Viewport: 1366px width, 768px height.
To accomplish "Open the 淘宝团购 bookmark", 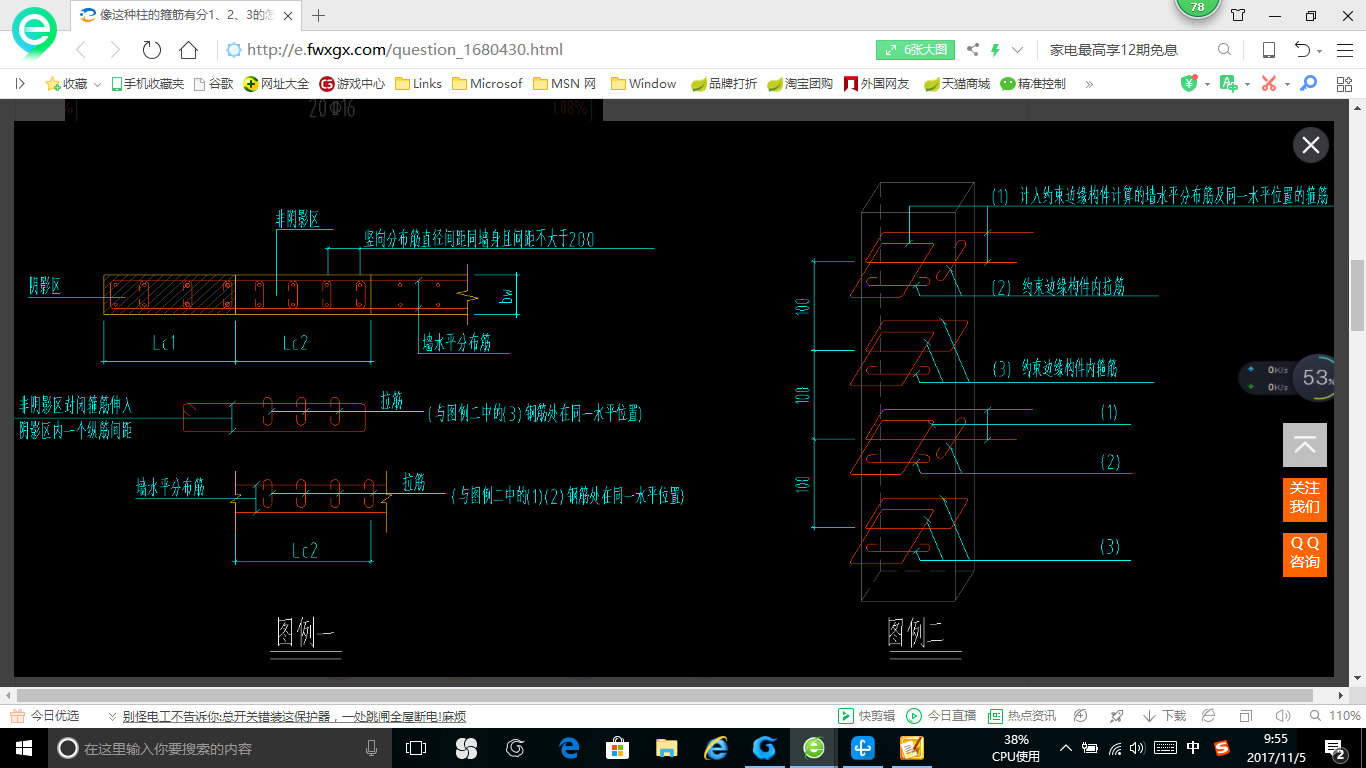I will pos(800,84).
